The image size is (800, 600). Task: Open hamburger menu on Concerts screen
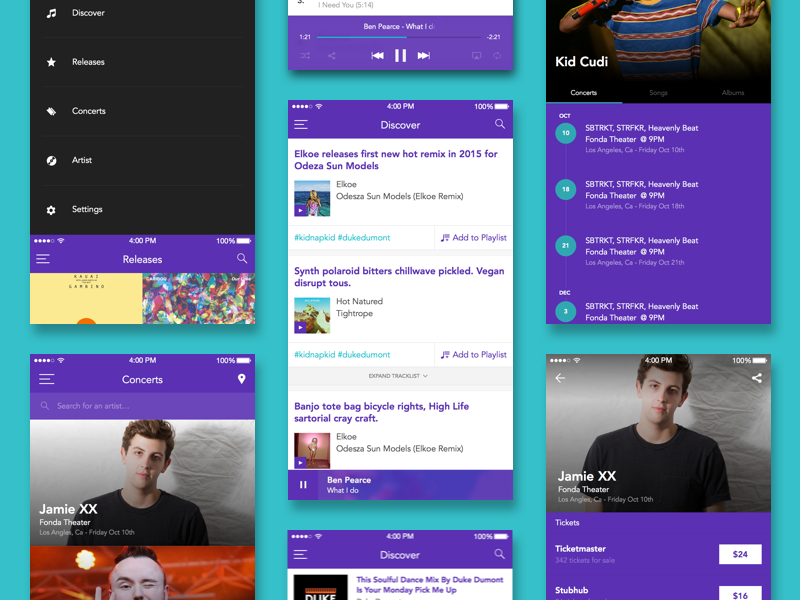(46, 379)
